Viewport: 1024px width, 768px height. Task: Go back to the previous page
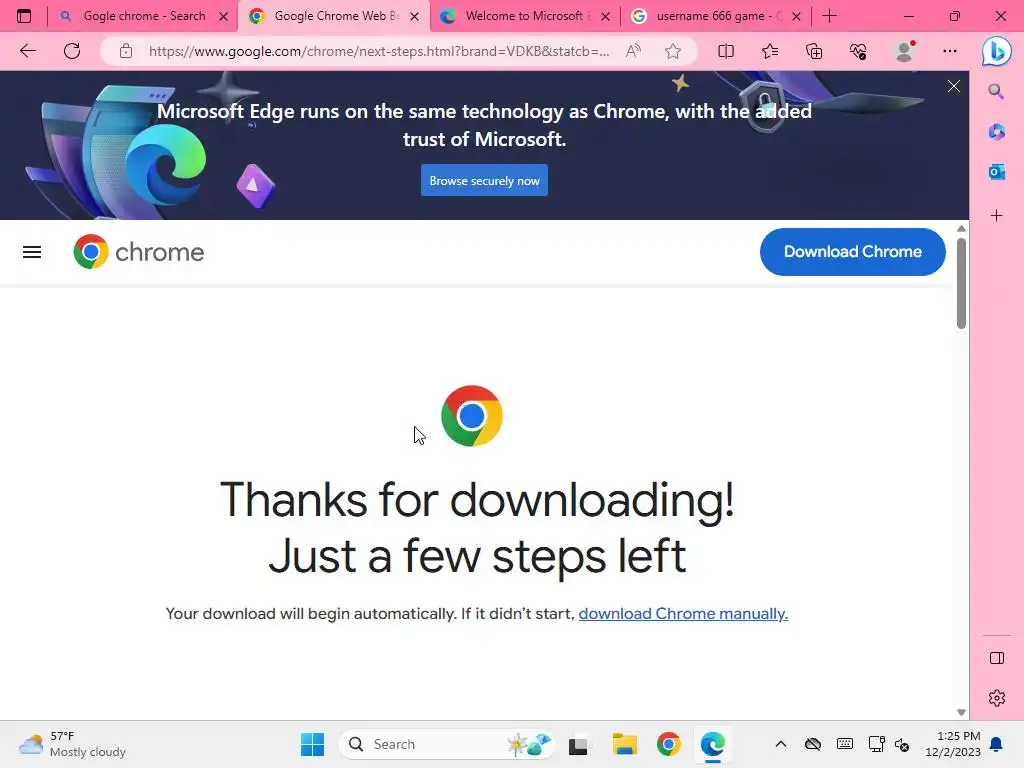tap(27, 51)
